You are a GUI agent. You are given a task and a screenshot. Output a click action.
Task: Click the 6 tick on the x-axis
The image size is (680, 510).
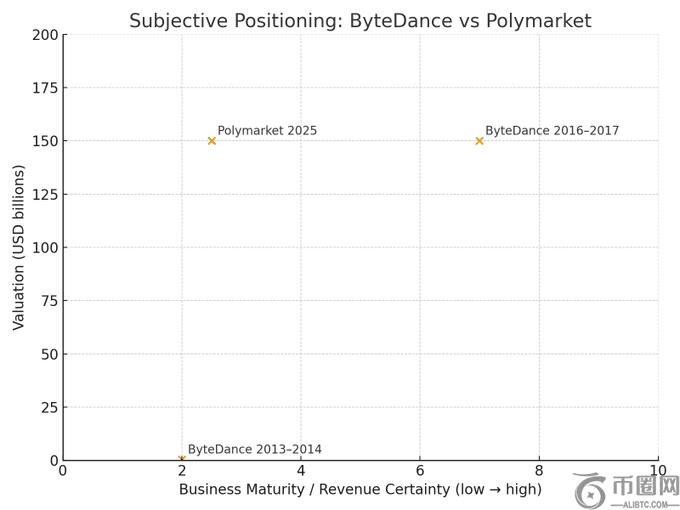[x=420, y=470]
